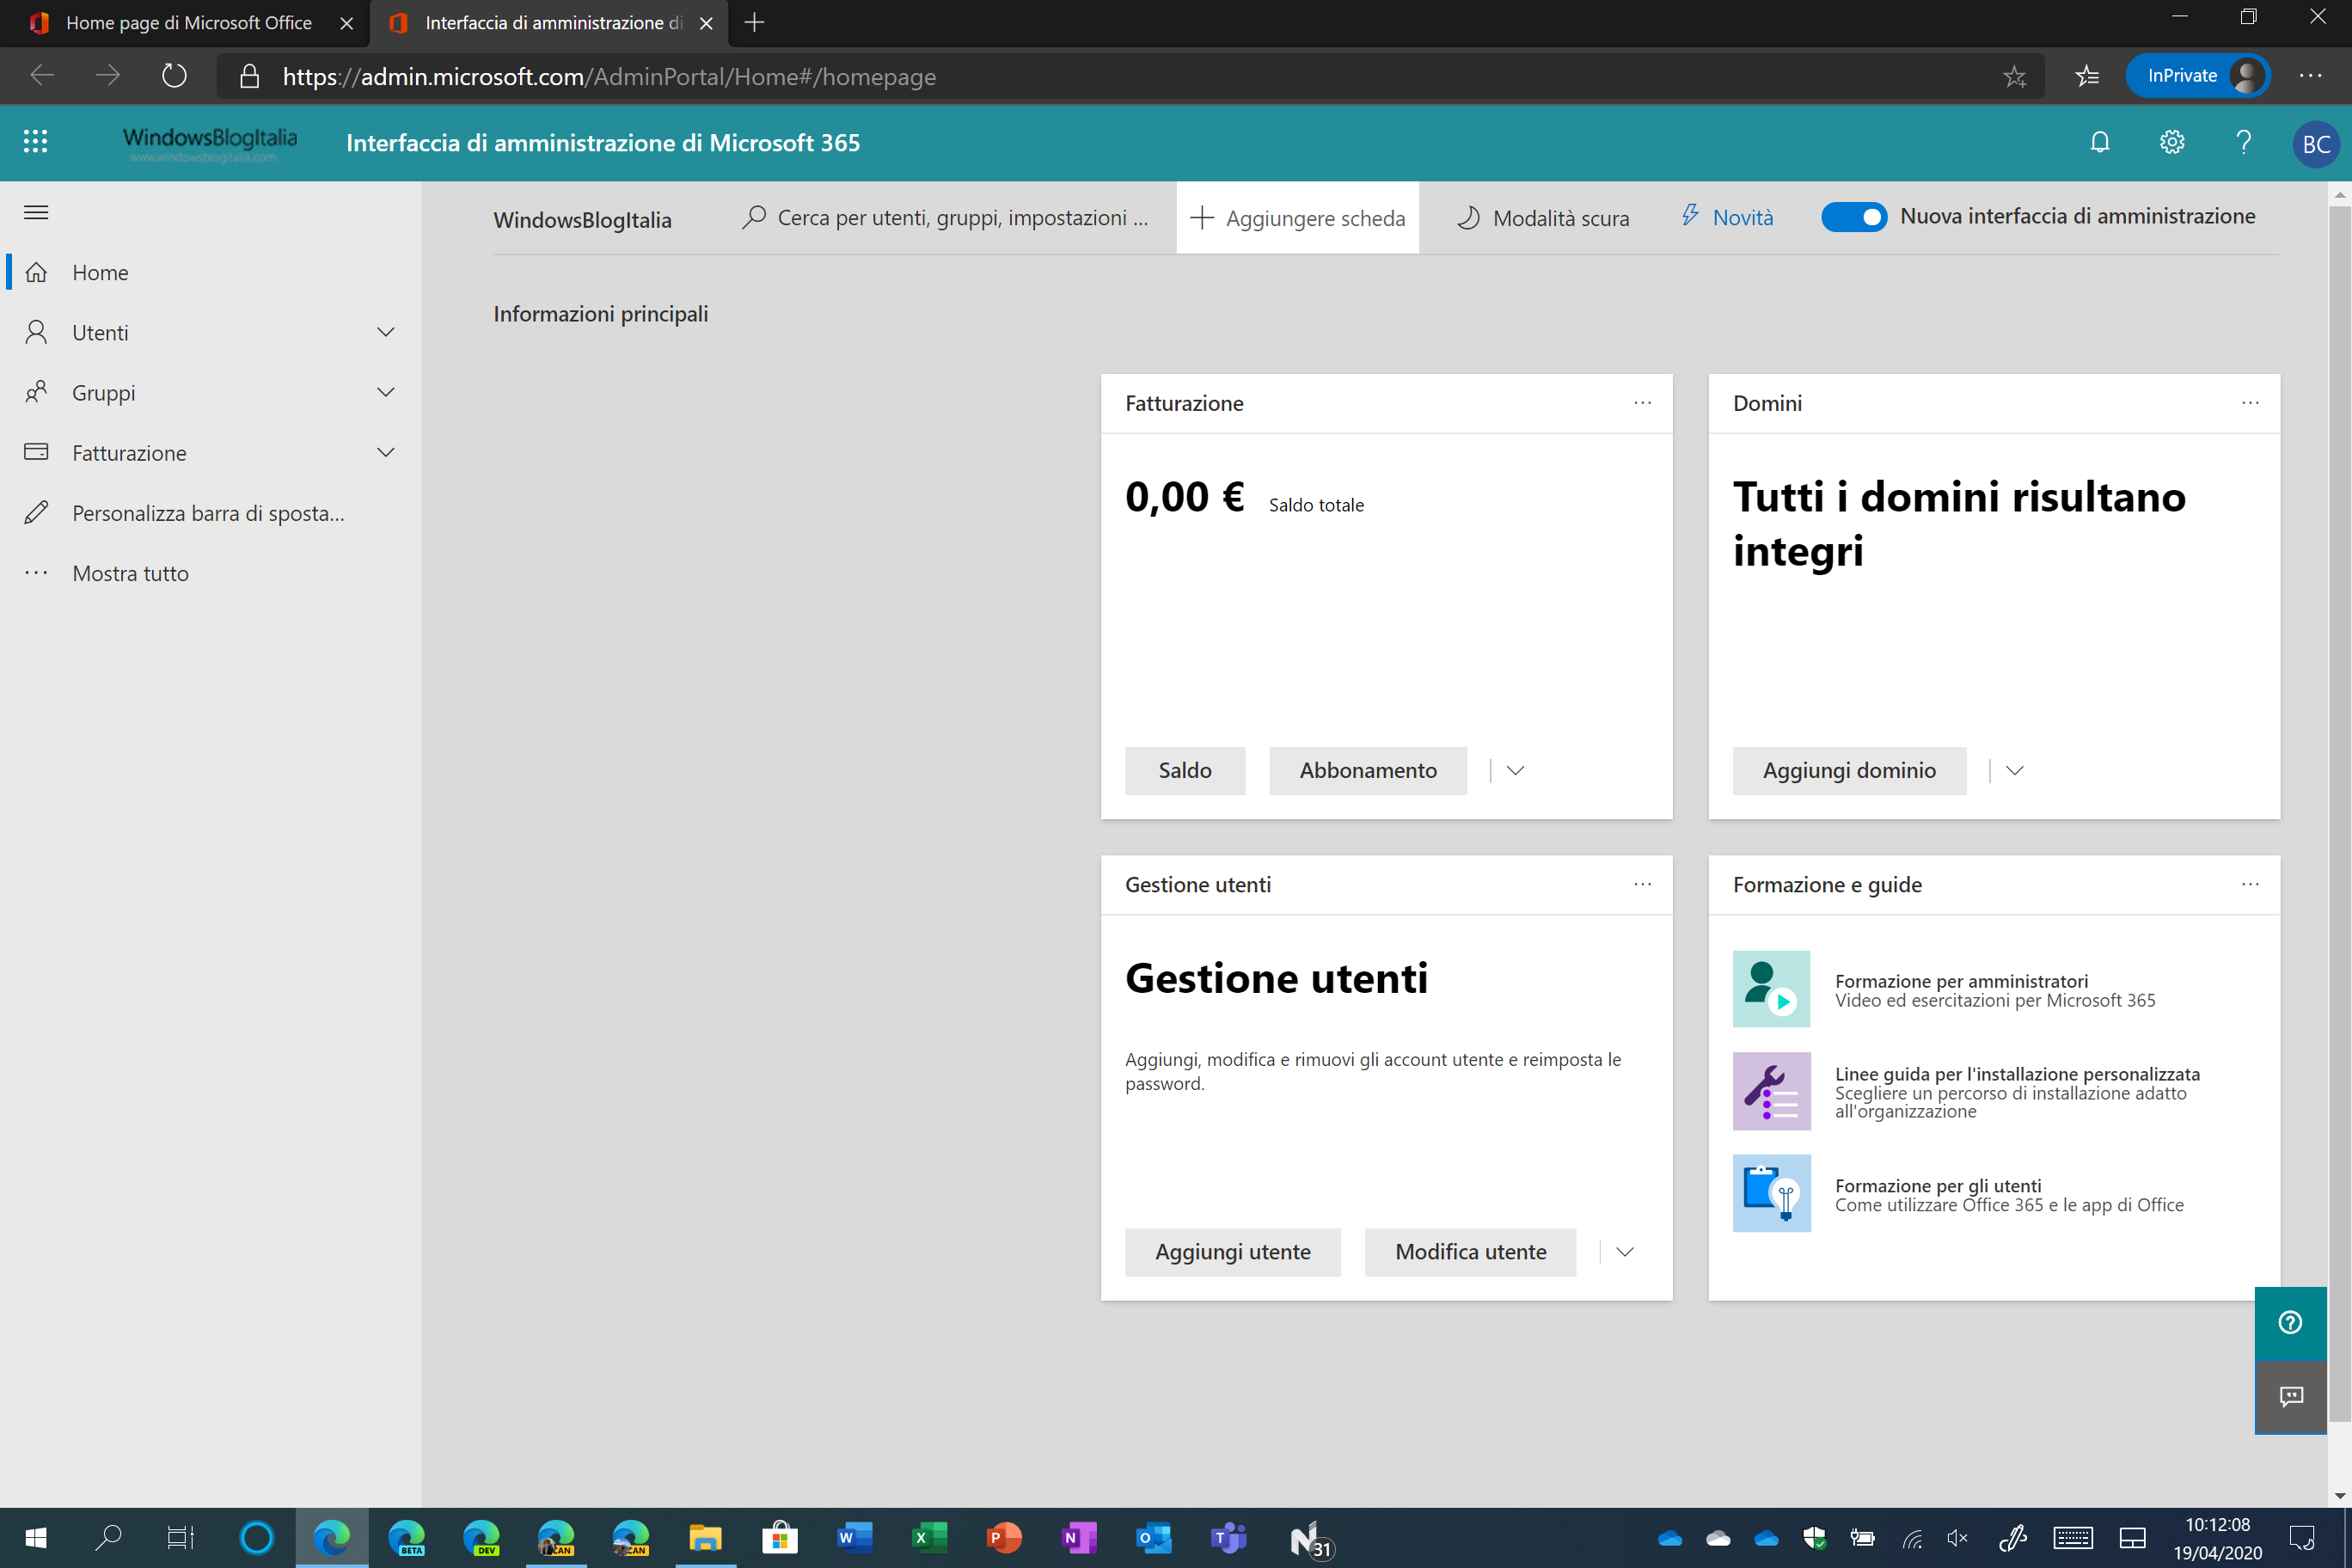Open Task View on taskbar
This screenshot has height=1568, width=2352.
point(180,1537)
